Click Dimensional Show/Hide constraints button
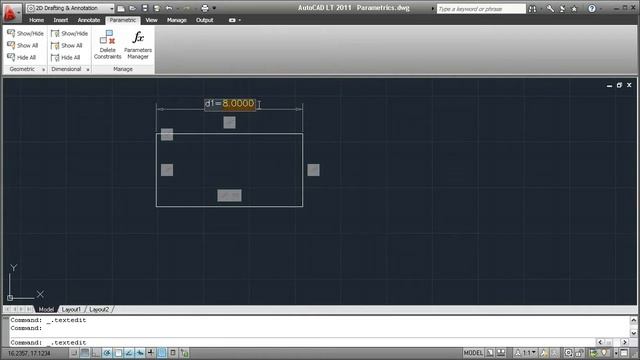The width and height of the screenshot is (640, 360). 69,33
